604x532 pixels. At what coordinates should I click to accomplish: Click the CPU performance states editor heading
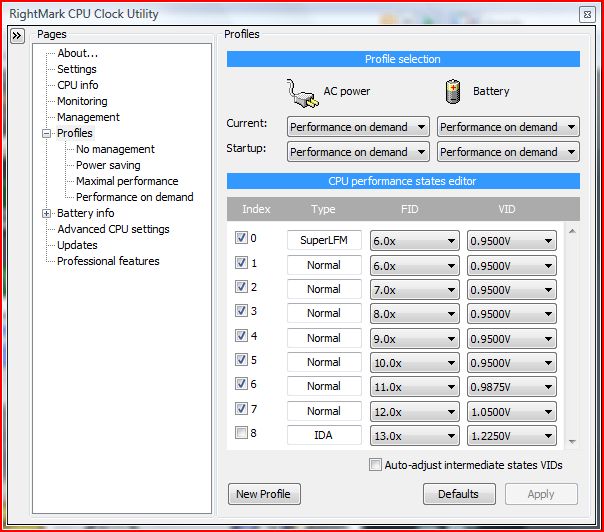(x=403, y=181)
